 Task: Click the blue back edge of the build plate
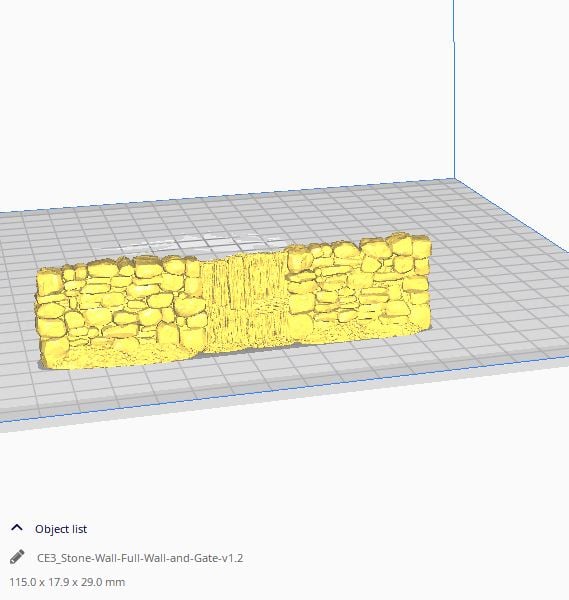pos(230,195)
